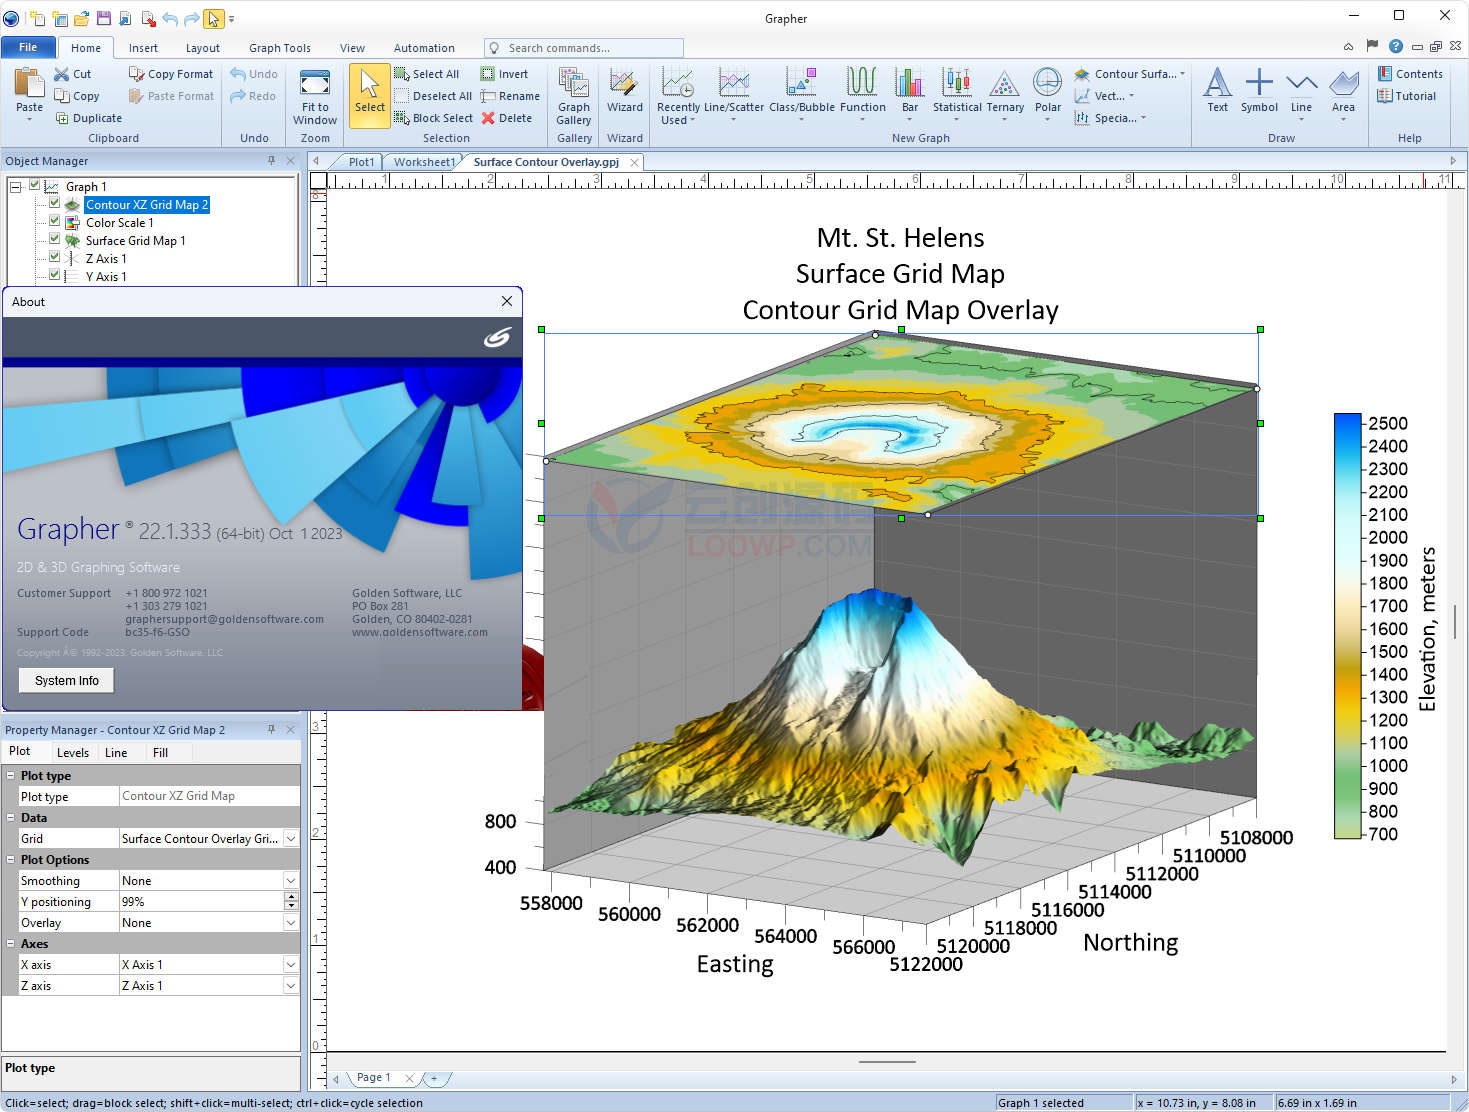Click the elevation color scale bar
This screenshot has height=1112, width=1469.
pos(1347,626)
